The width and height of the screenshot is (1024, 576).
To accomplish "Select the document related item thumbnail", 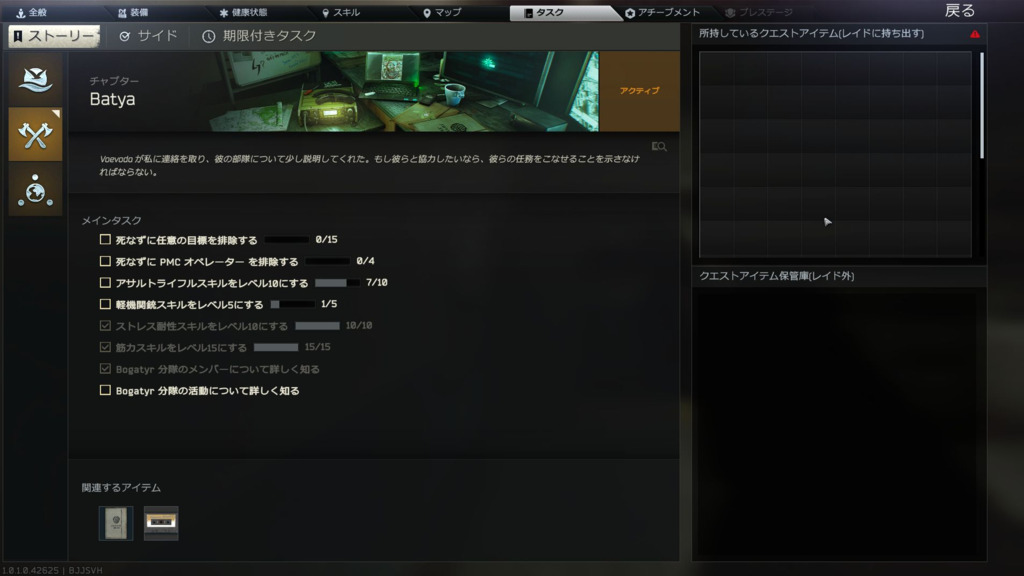I will [x=116, y=523].
